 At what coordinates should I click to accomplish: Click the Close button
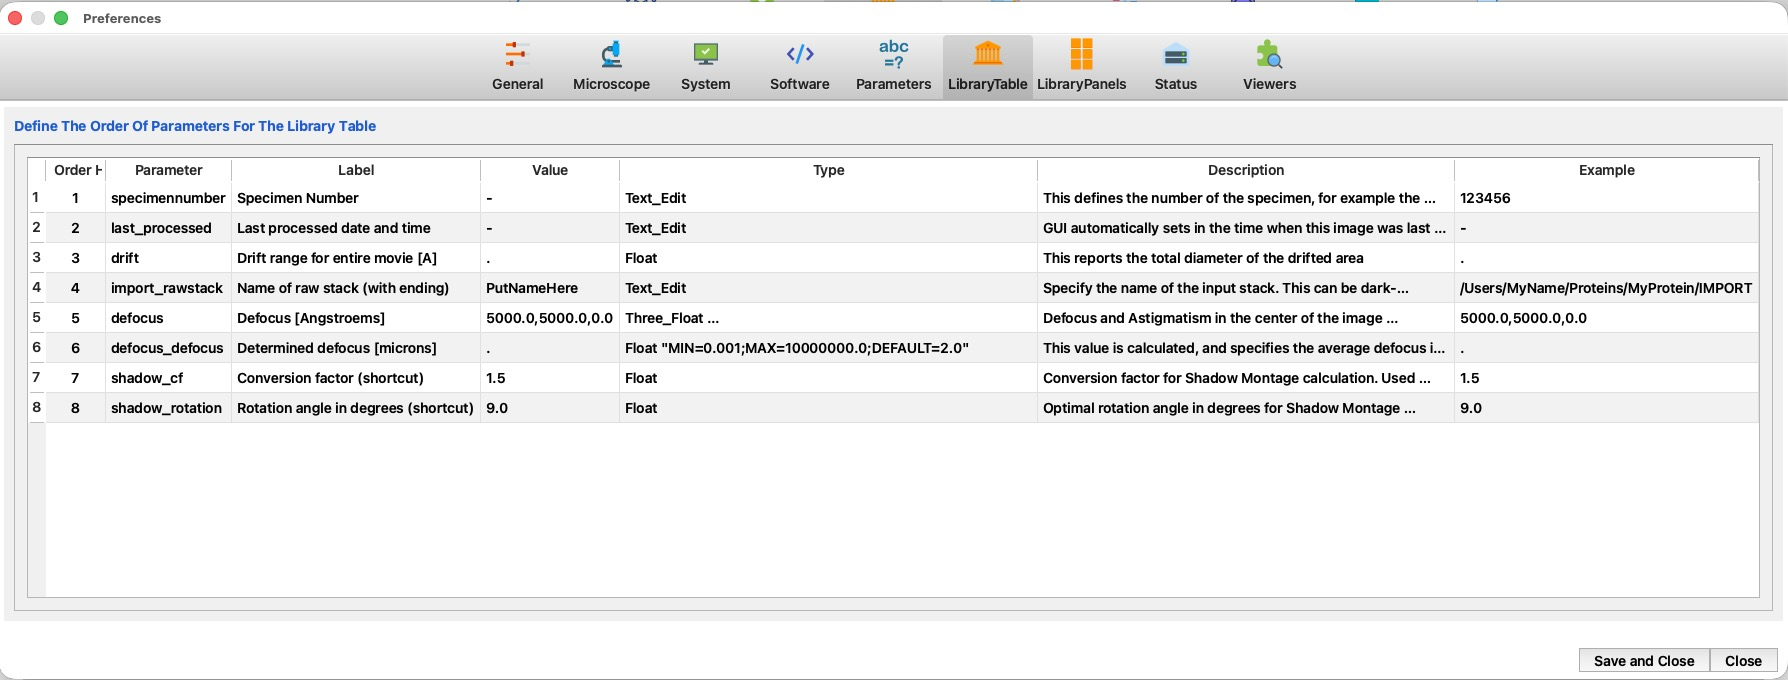click(1743, 661)
